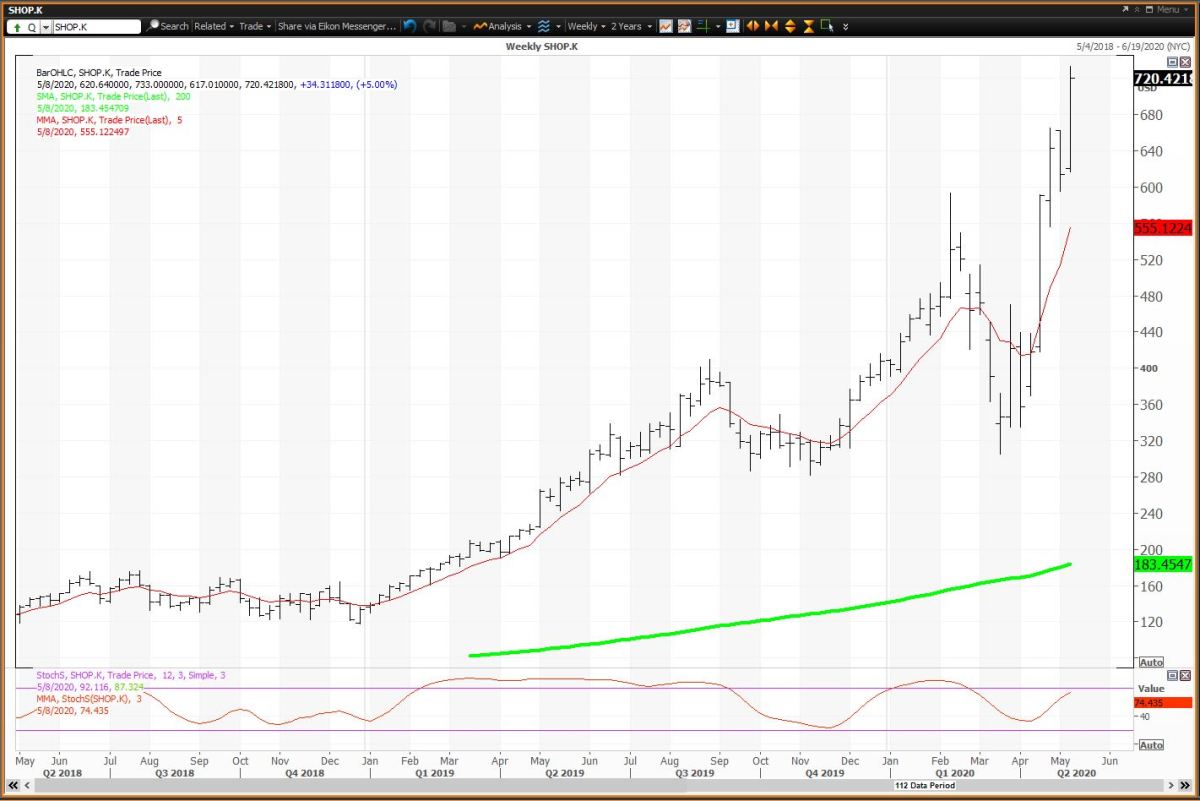The width and height of the screenshot is (1200, 801).
Task: Click the green 200 SMA legend label
Action: [x=112, y=97]
